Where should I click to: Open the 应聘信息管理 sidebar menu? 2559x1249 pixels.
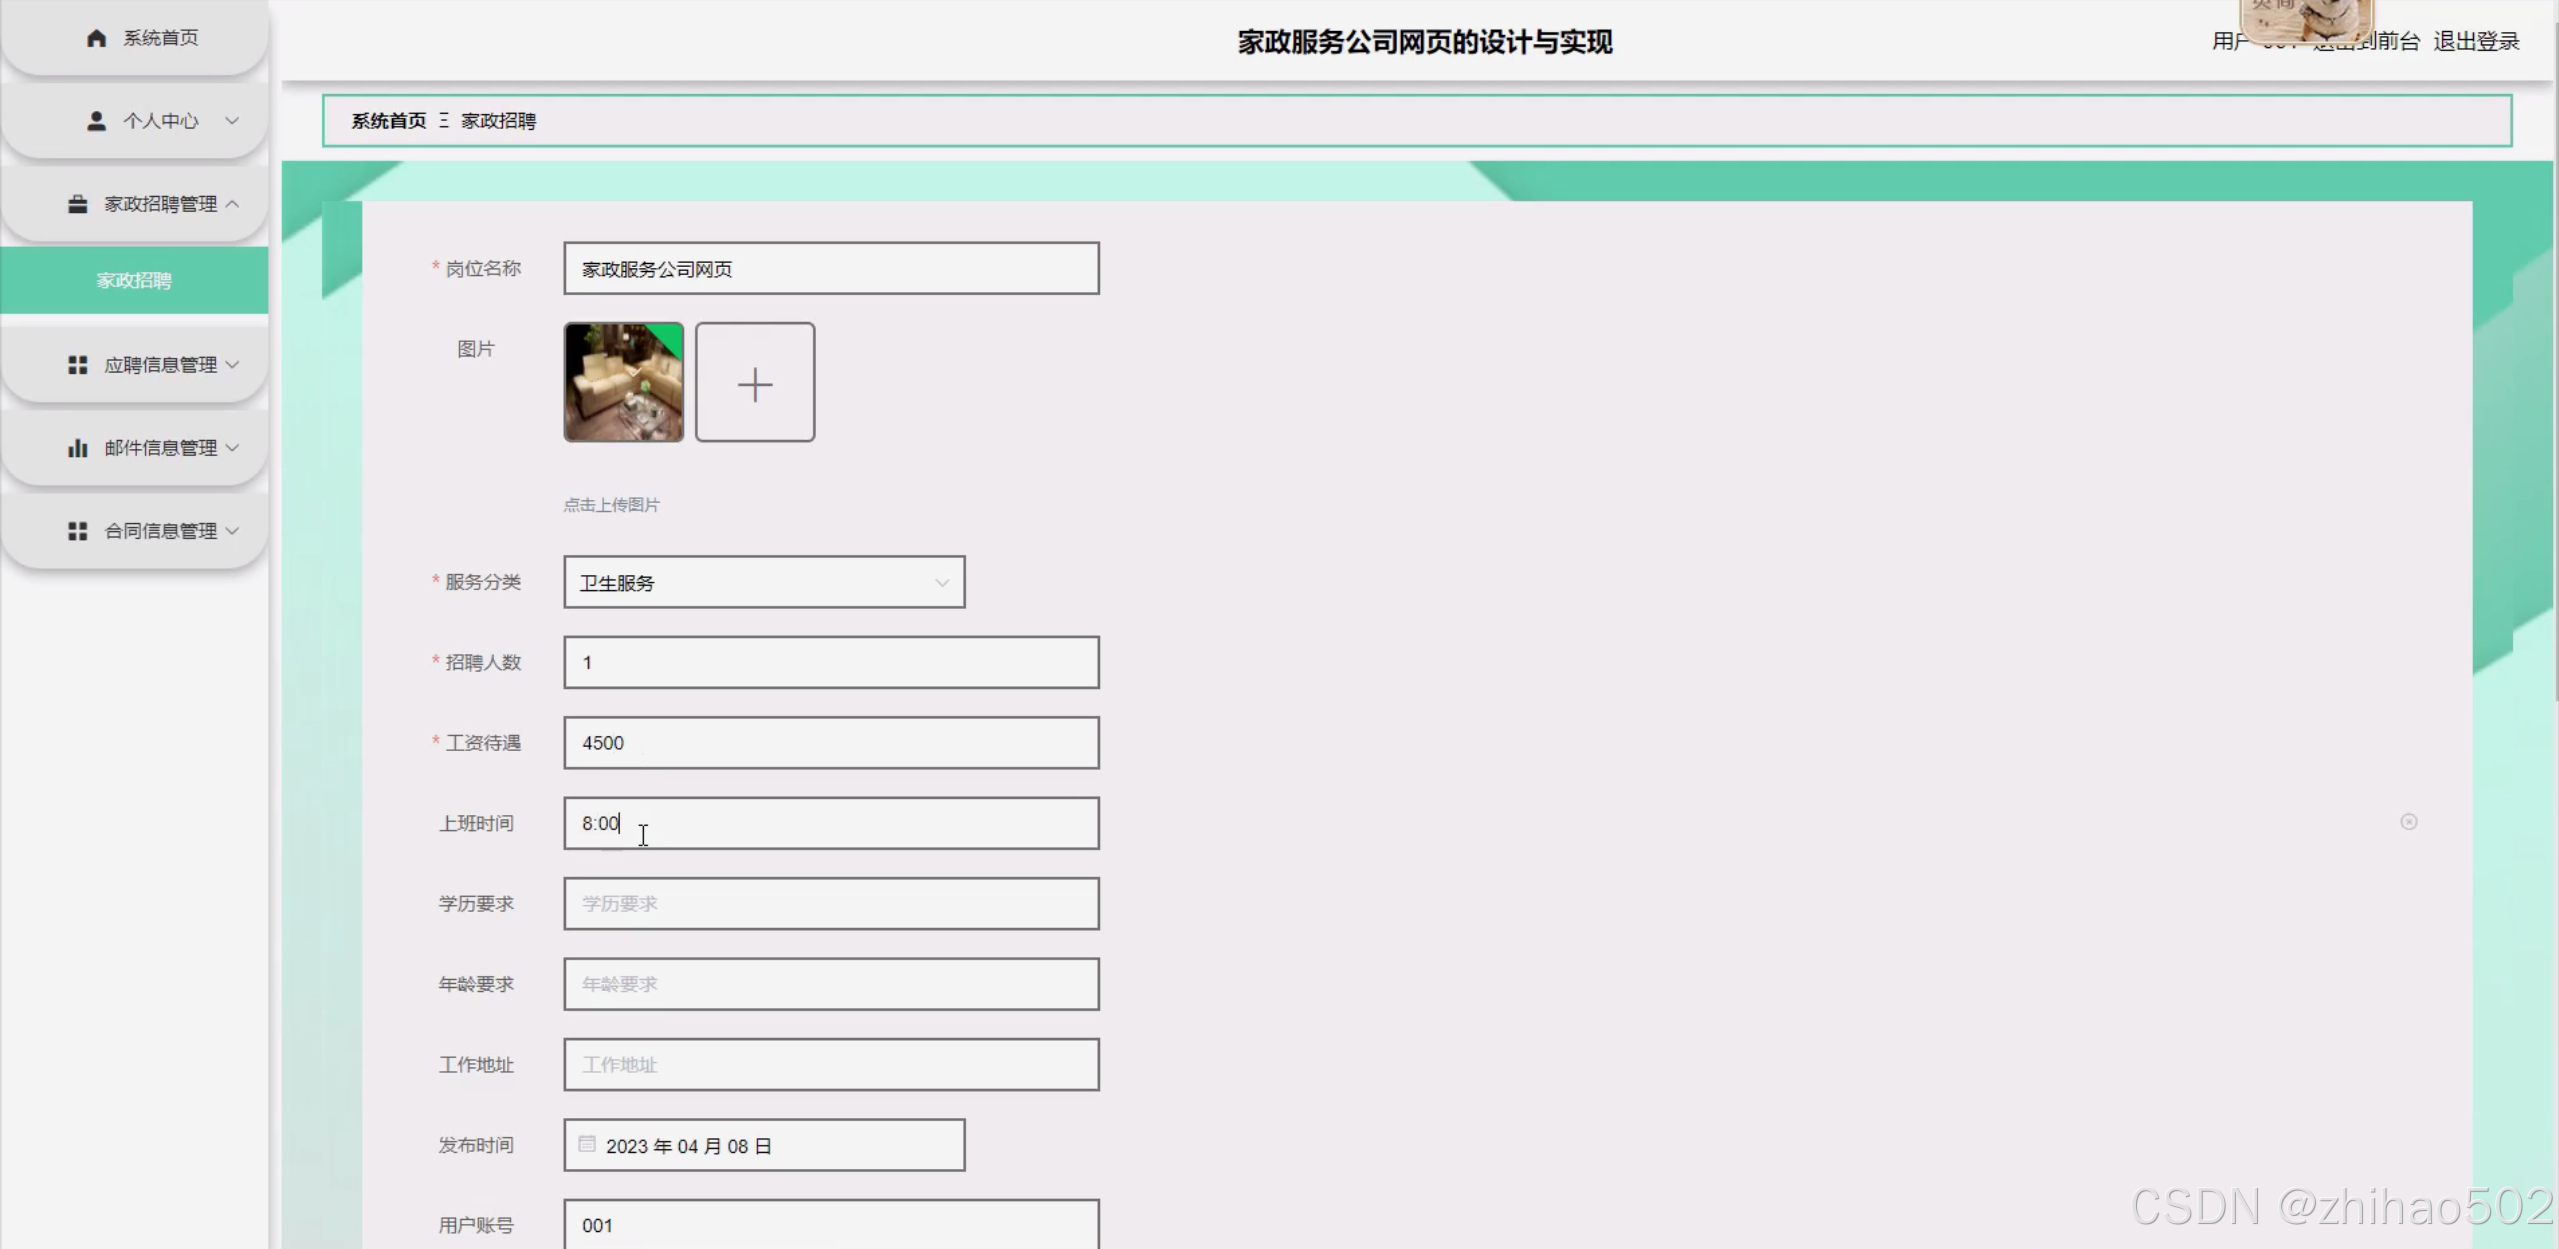pyautogui.click(x=160, y=365)
